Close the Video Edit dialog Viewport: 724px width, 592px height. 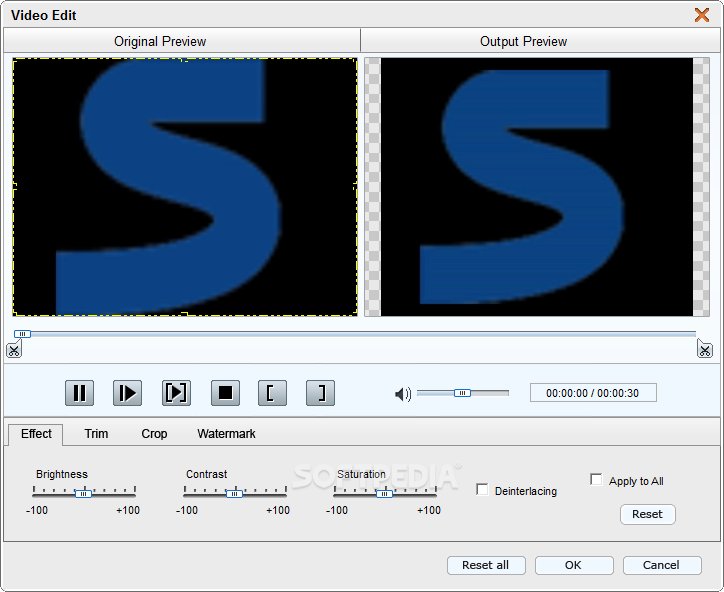702,15
